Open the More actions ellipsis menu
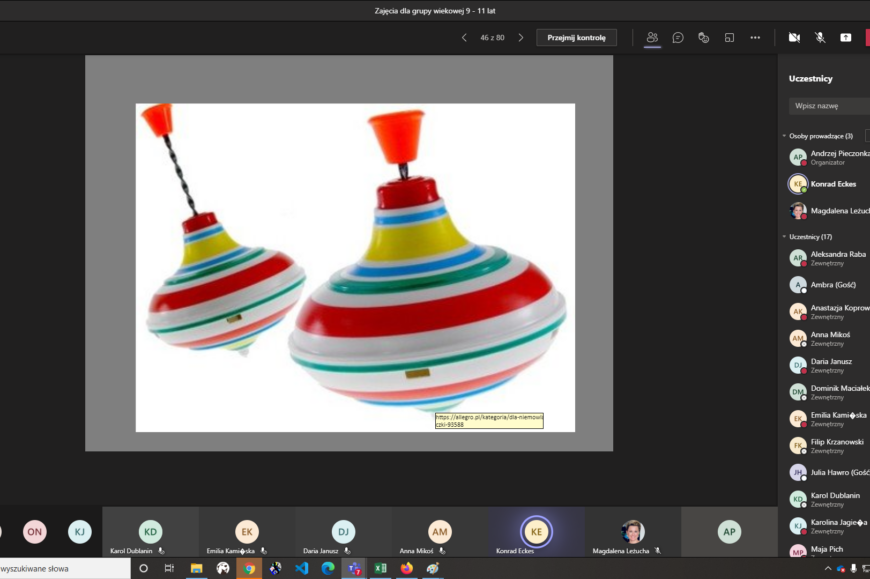This screenshot has height=579, width=870. pos(755,38)
